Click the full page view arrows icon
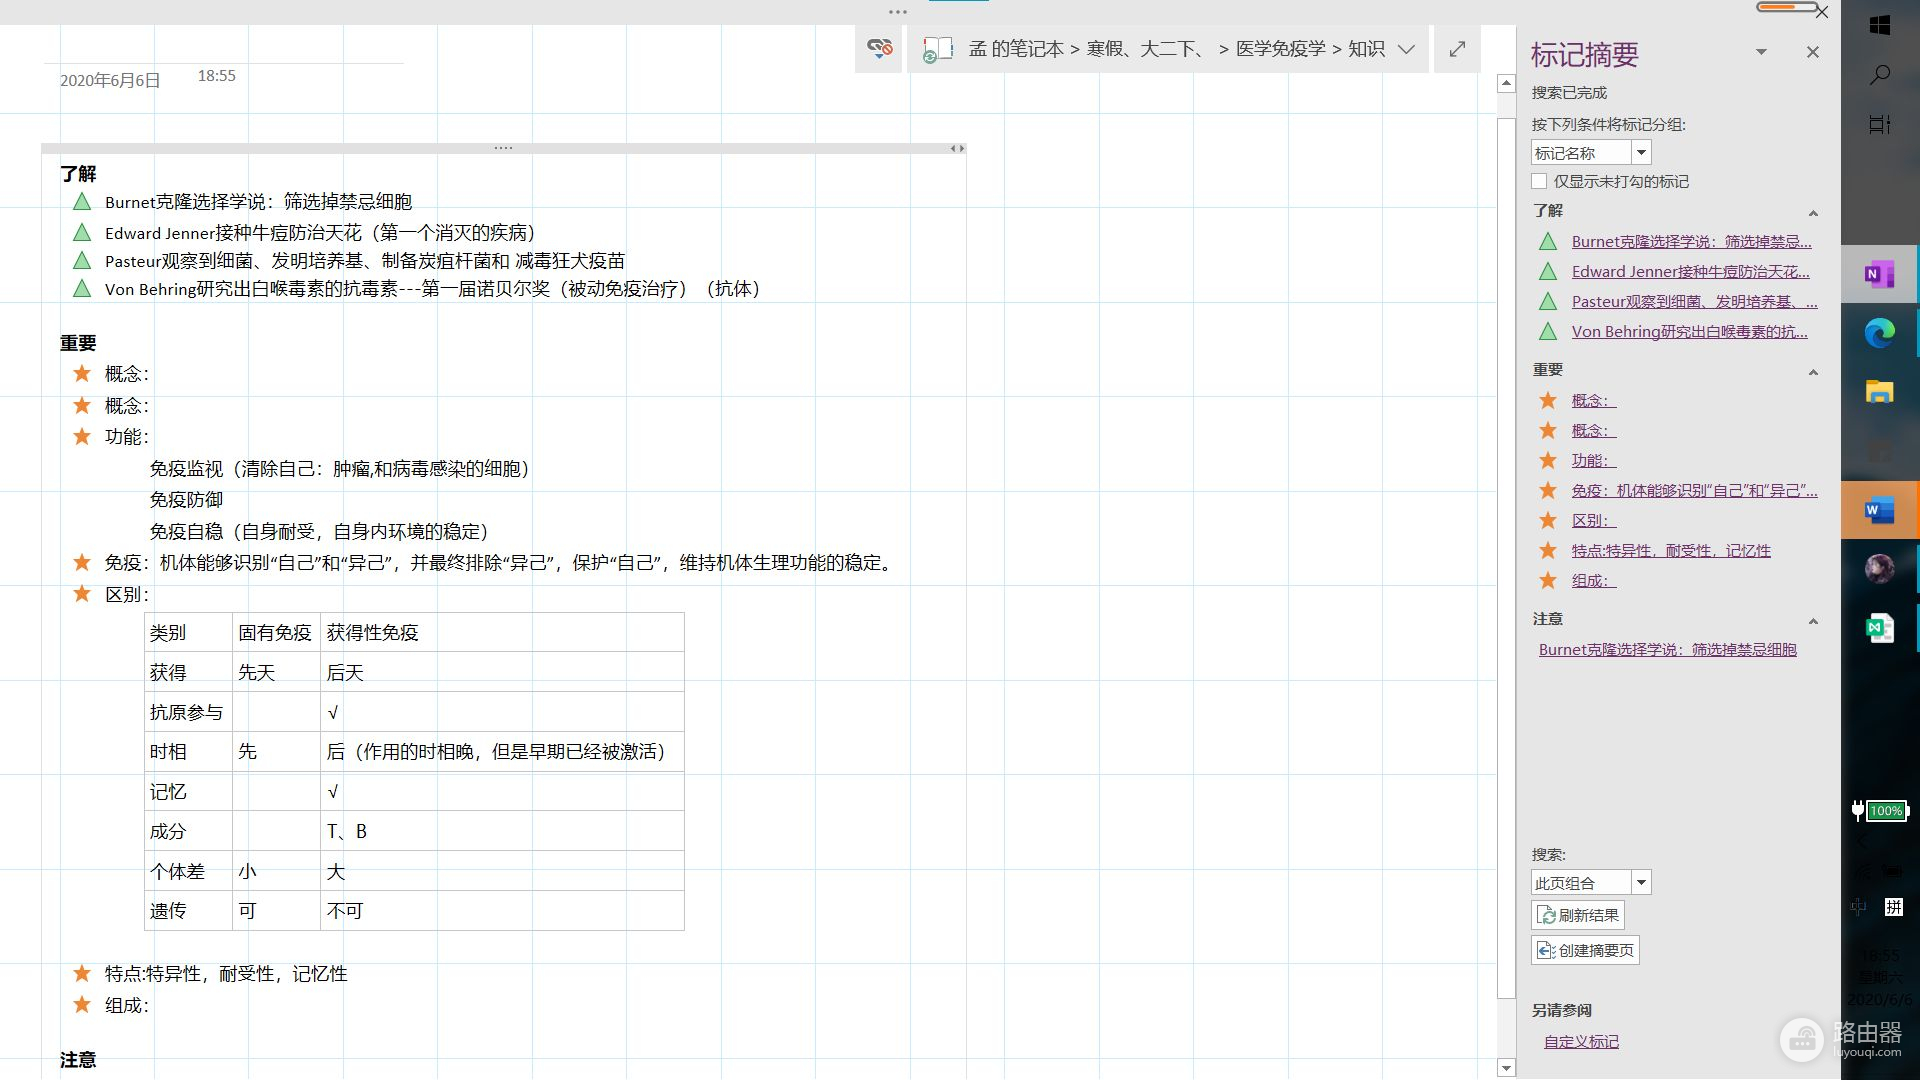Image resolution: width=1920 pixels, height=1080 pixels. coord(1457,49)
